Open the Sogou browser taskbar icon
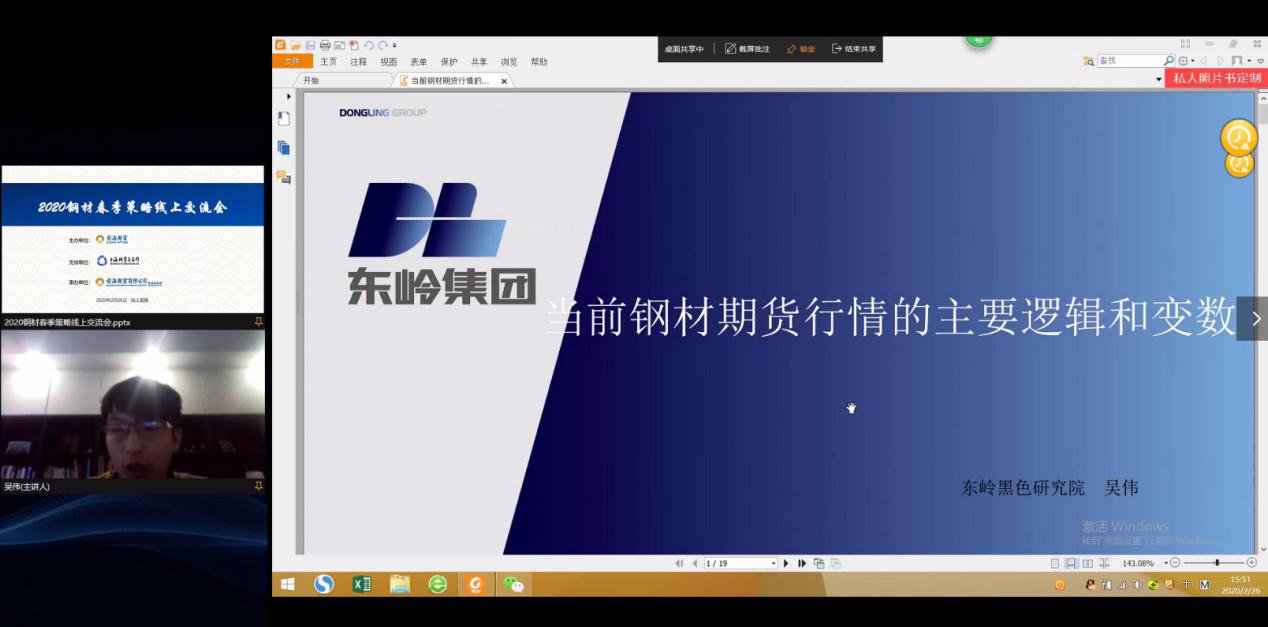1268x627 pixels. coord(323,584)
